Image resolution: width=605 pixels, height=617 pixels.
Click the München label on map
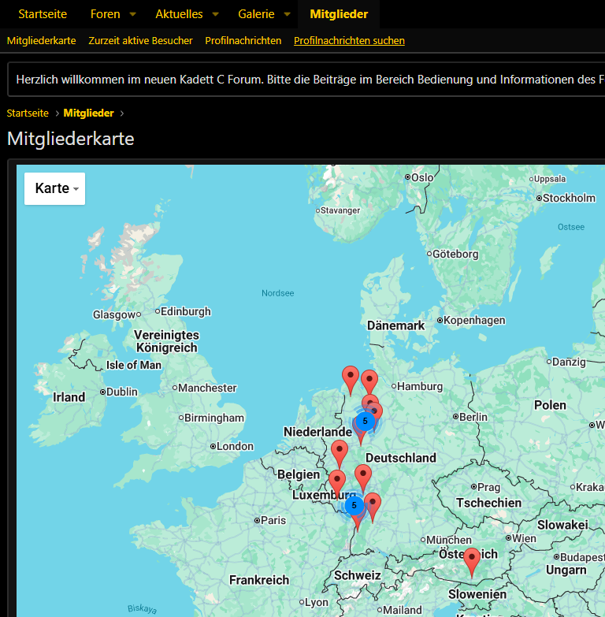pos(449,540)
